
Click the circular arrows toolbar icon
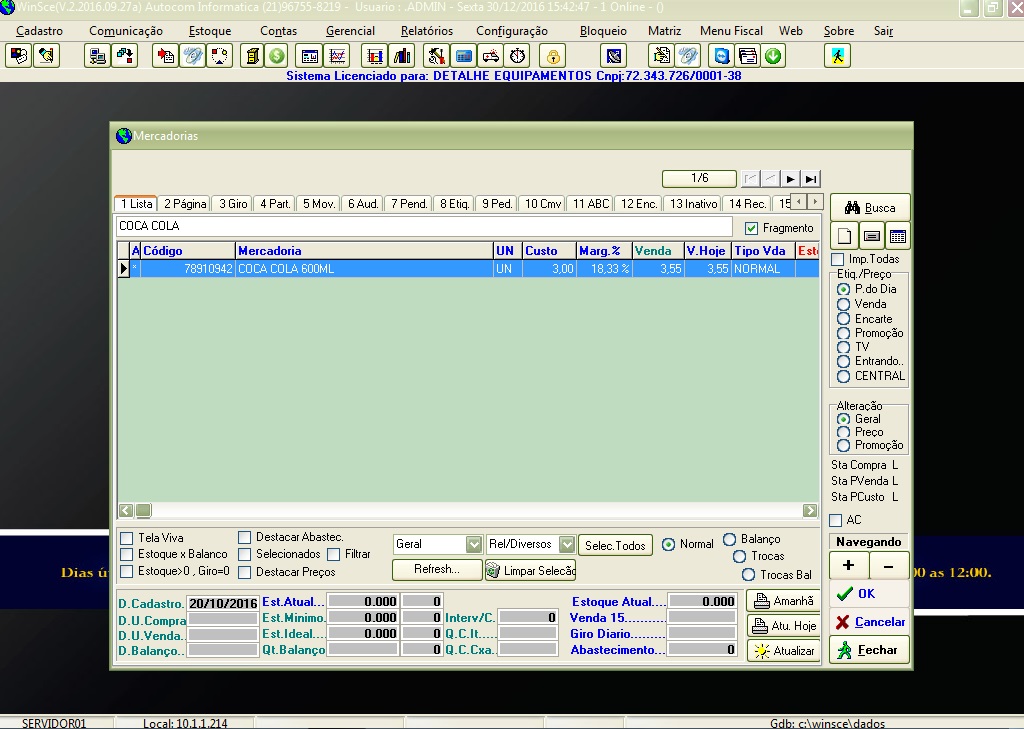pyautogui.click(x=220, y=56)
